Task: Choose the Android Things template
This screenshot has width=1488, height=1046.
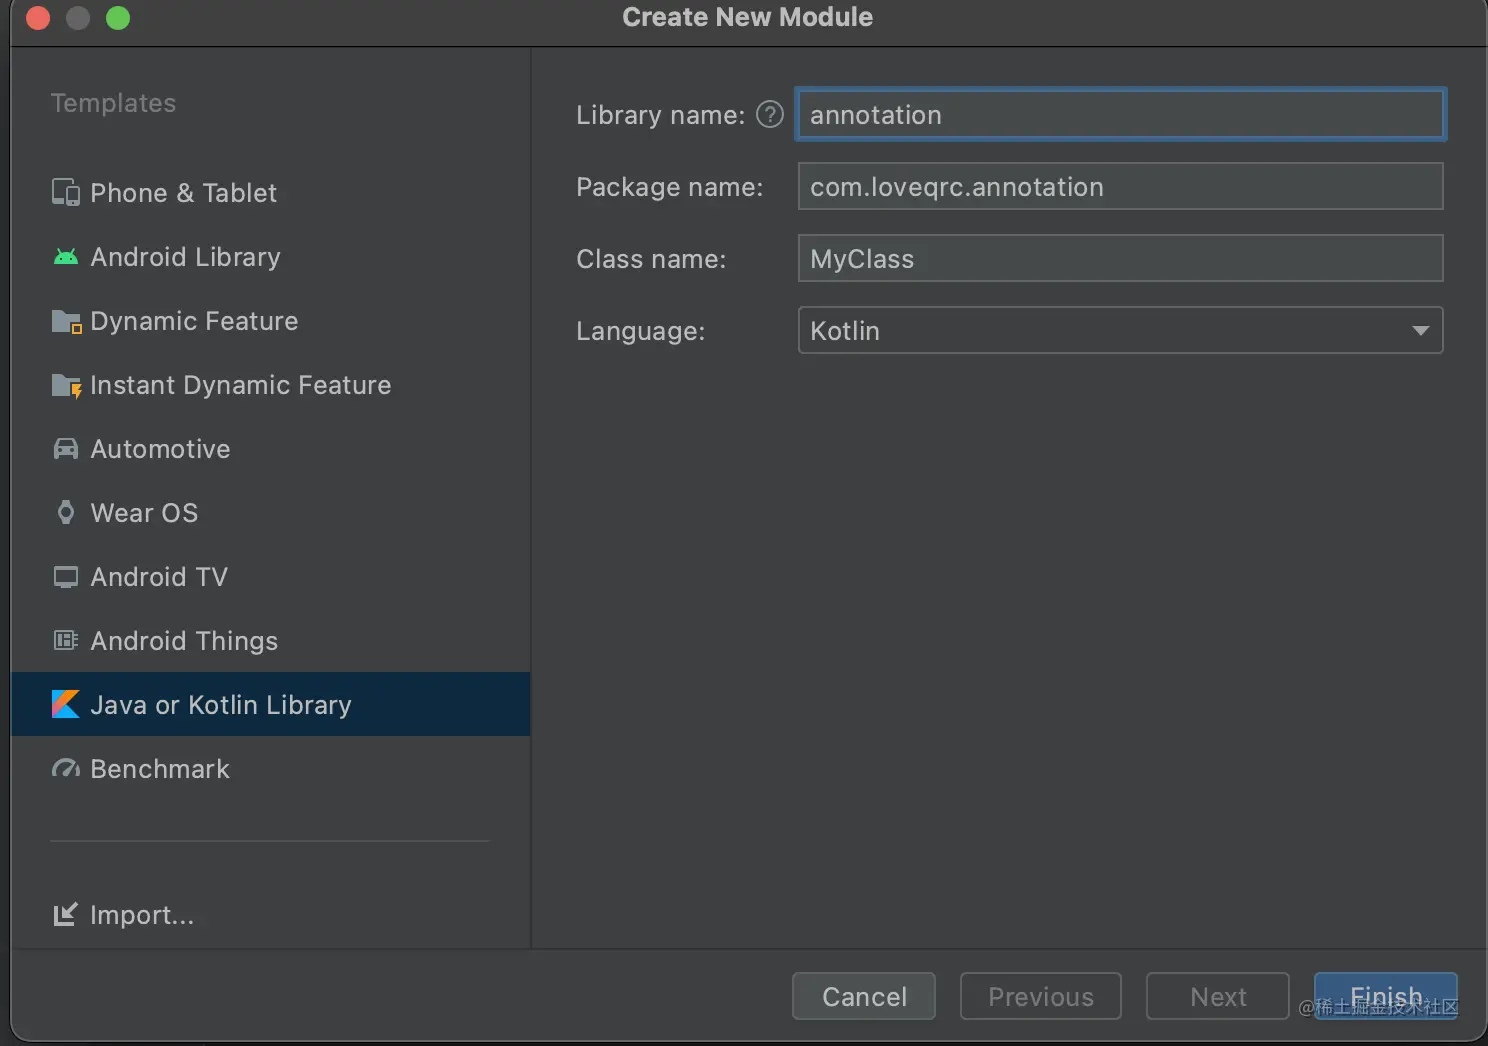Action: [184, 641]
